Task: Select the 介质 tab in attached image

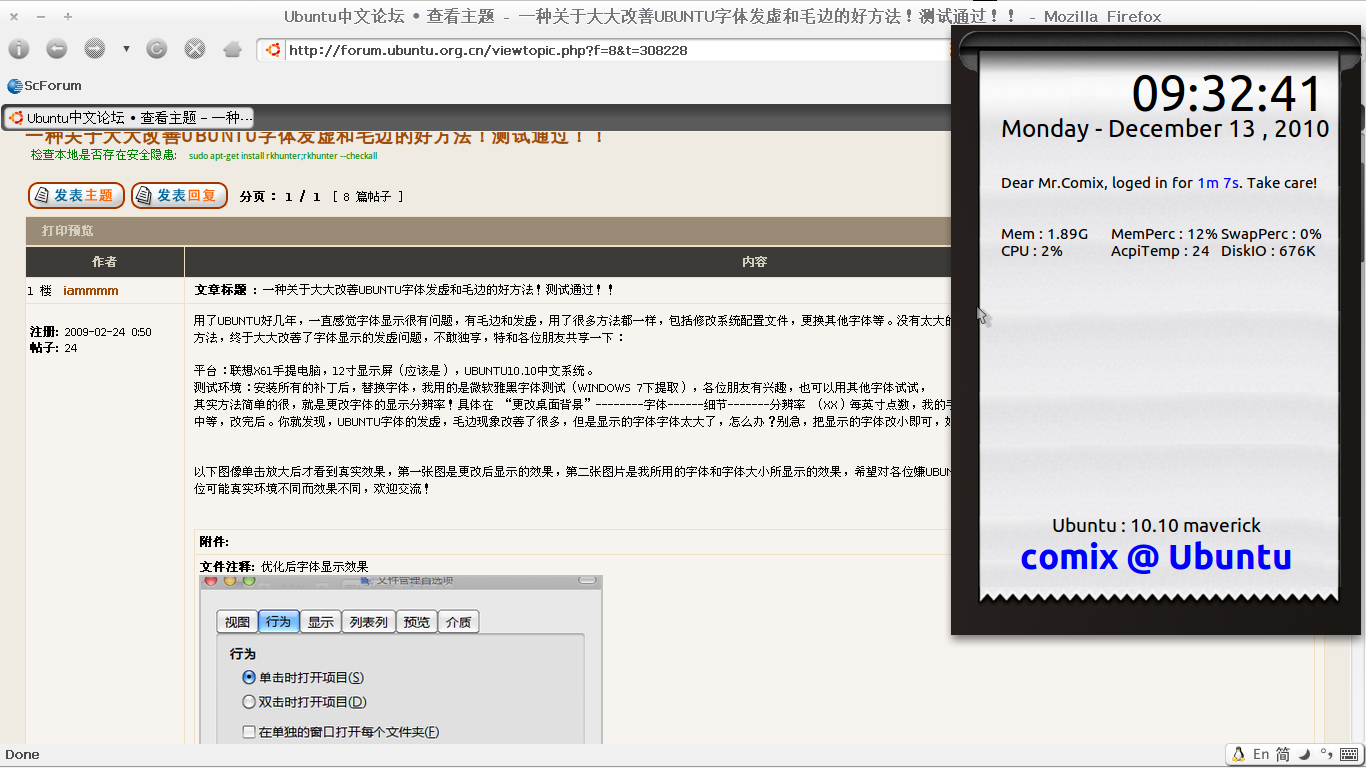Action: (458, 622)
